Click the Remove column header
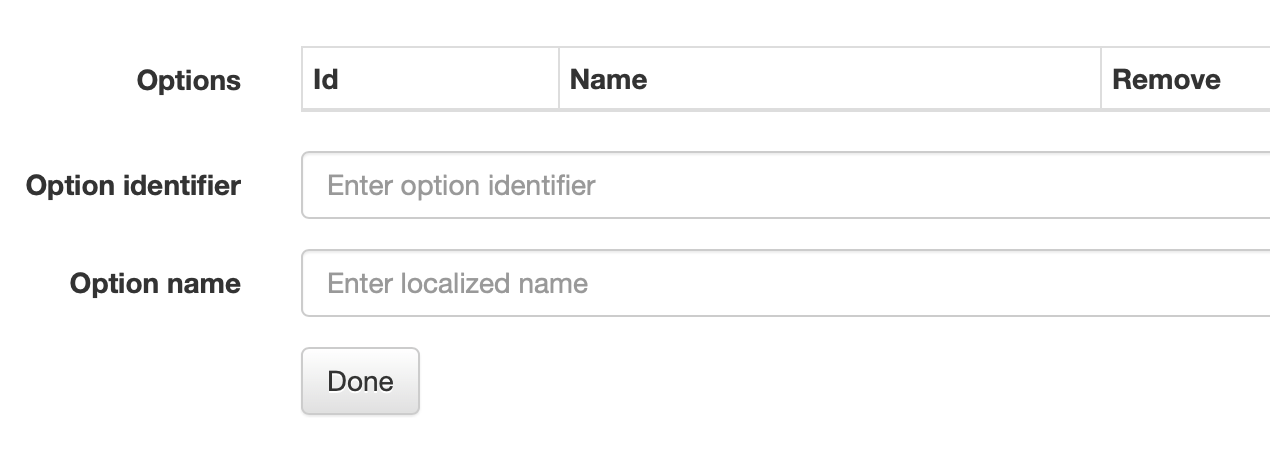Viewport: 1270px width, 458px height. click(1166, 79)
